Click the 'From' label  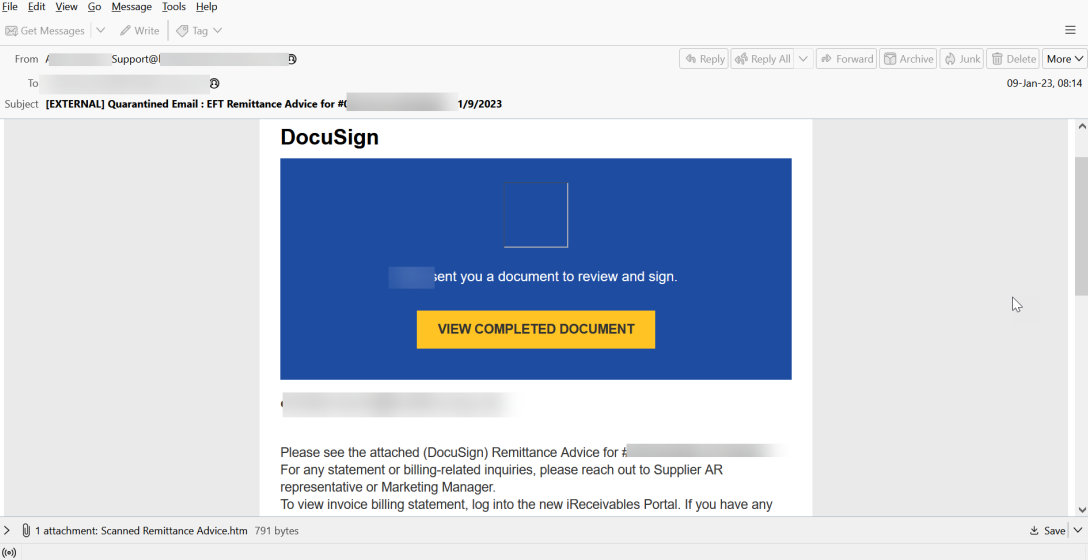(26, 59)
